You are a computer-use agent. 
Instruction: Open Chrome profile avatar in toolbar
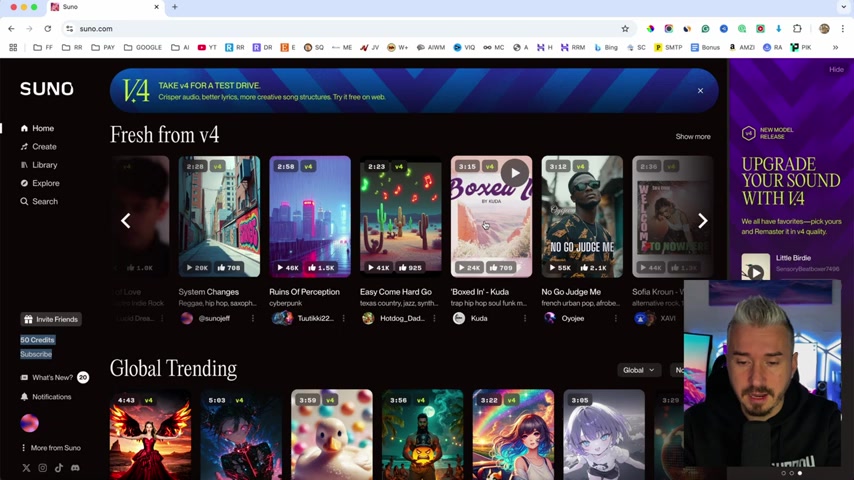coord(824,29)
